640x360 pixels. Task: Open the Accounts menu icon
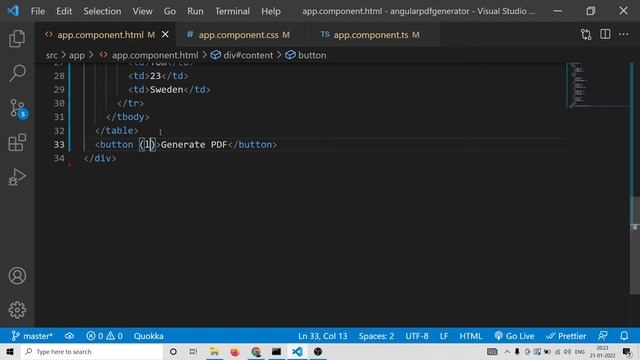point(17,276)
